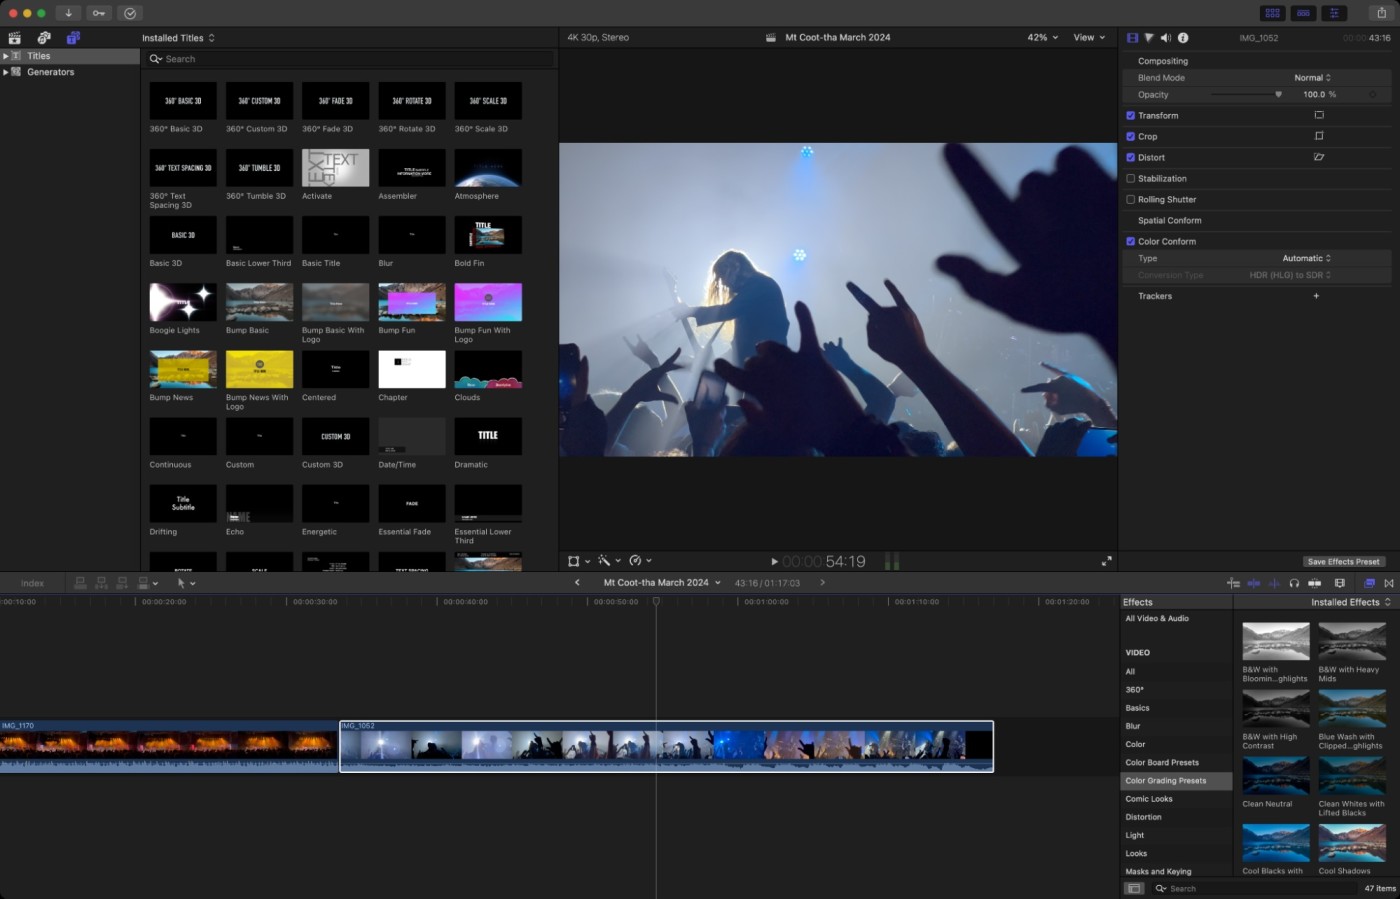Open the viewer transform tools dropdown
The height and width of the screenshot is (899, 1400).
(x=579, y=561)
